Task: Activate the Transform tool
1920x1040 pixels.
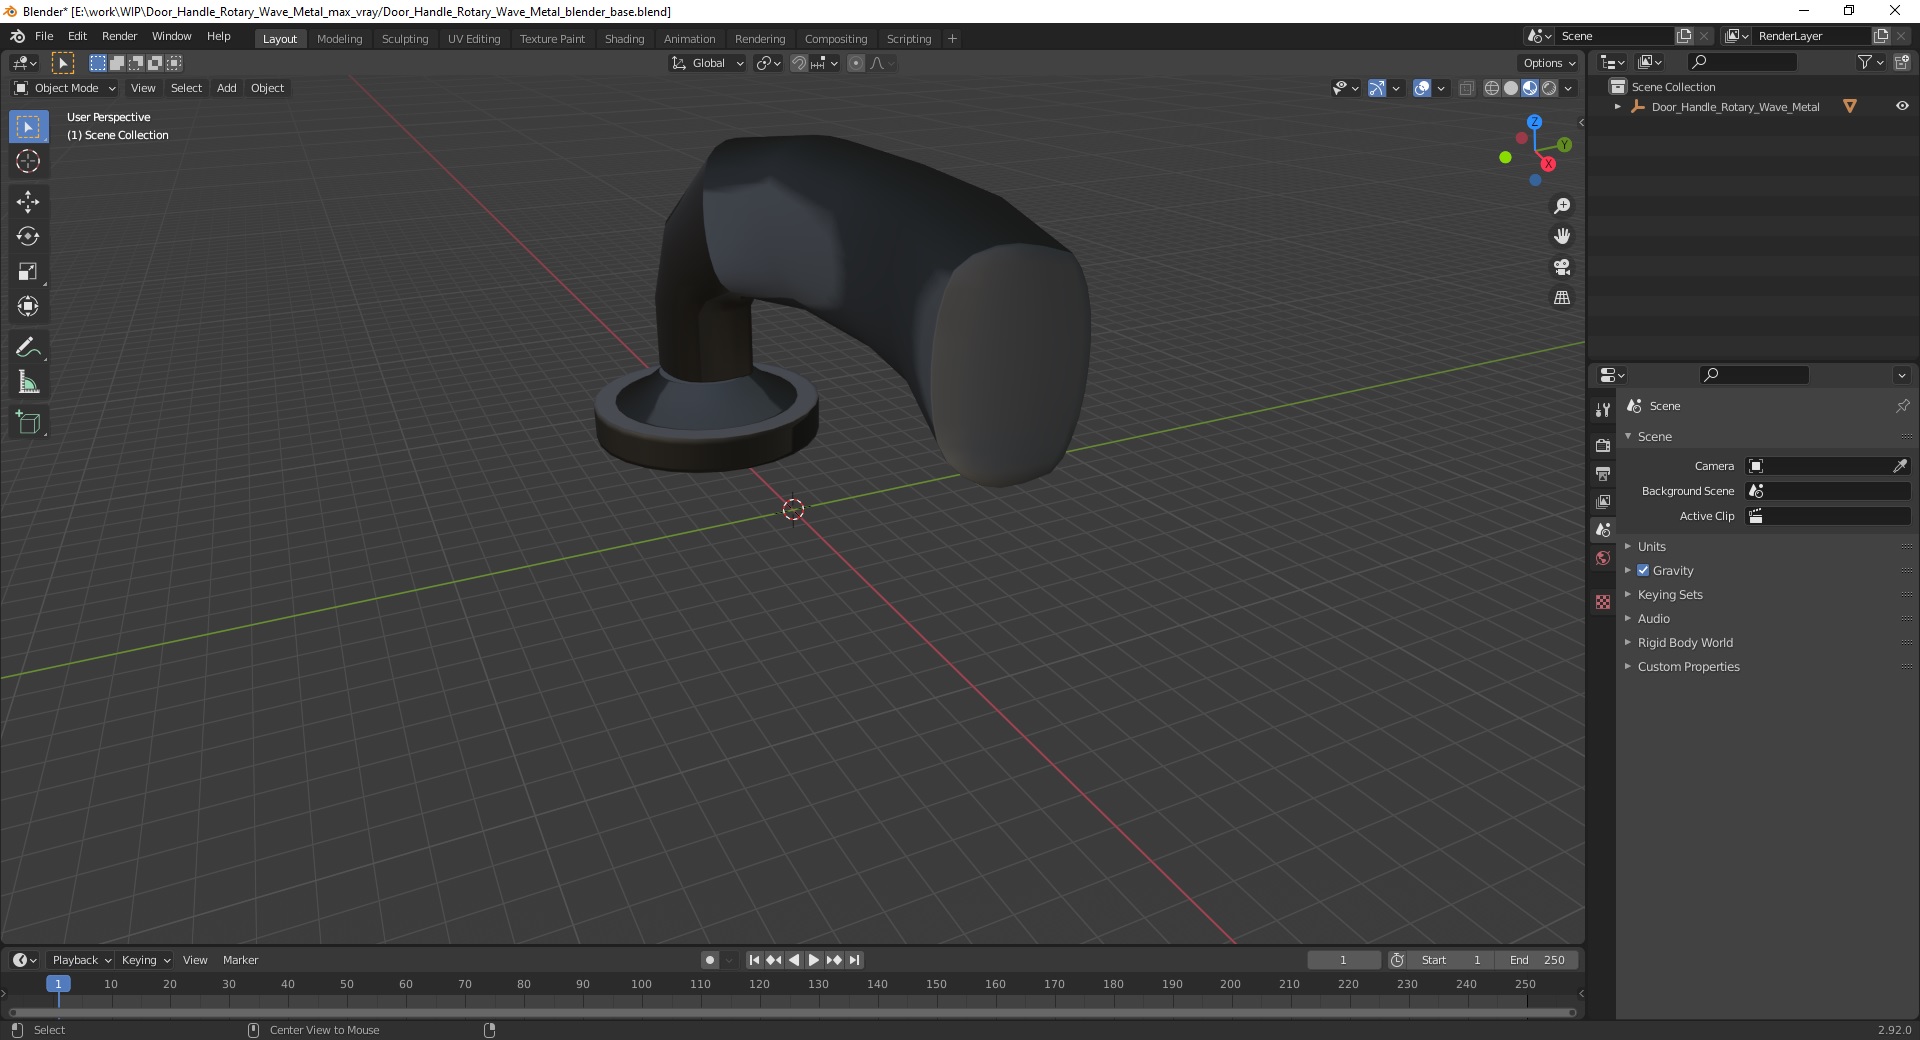Action: click(x=28, y=306)
